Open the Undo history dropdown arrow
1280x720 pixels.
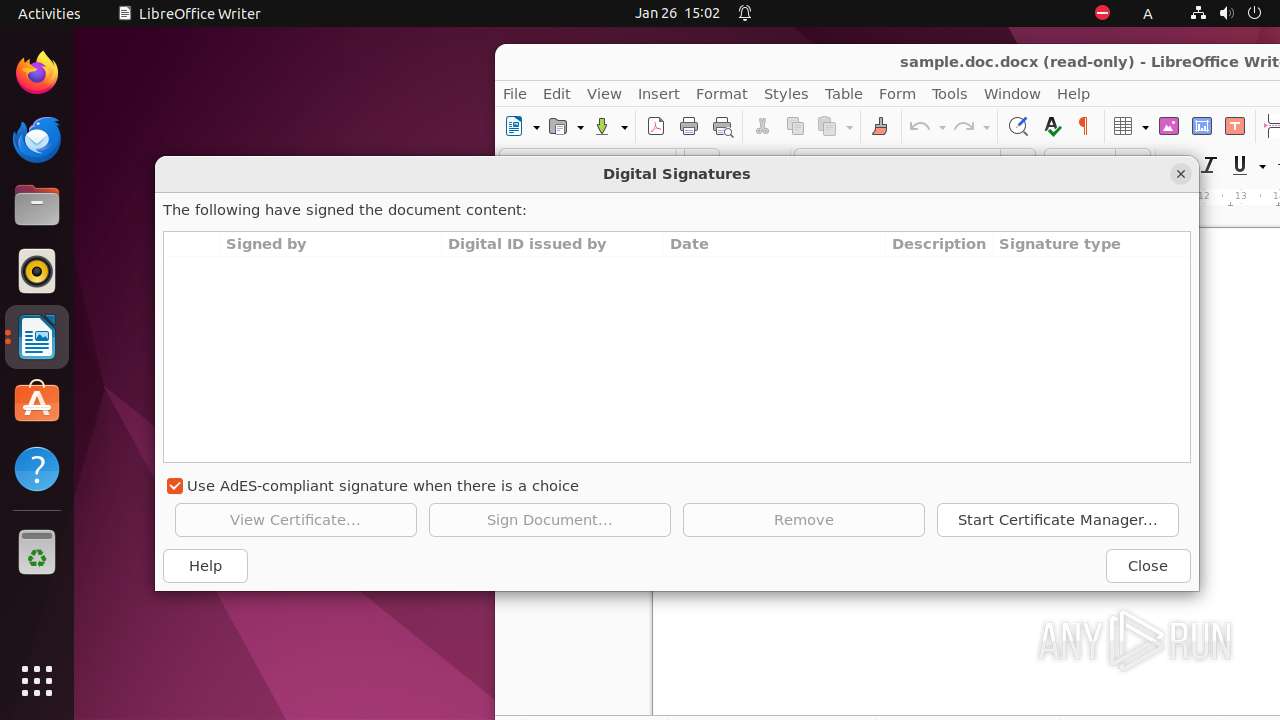coord(942,127)
